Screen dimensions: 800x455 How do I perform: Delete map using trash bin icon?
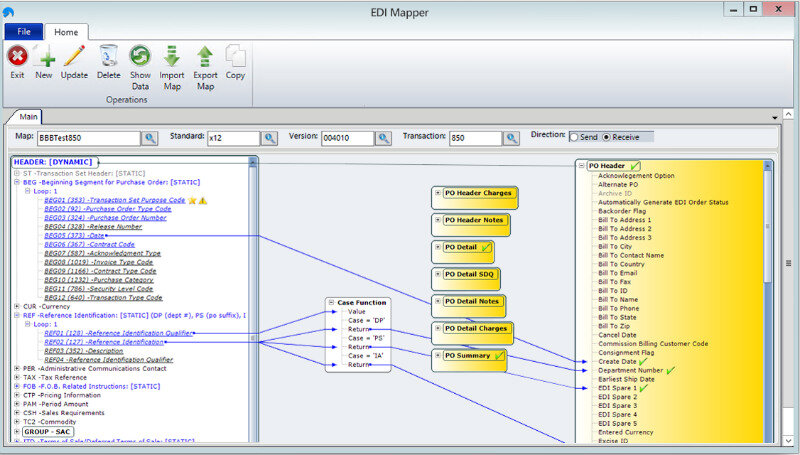pyautogui.click(x=109, y=58)
